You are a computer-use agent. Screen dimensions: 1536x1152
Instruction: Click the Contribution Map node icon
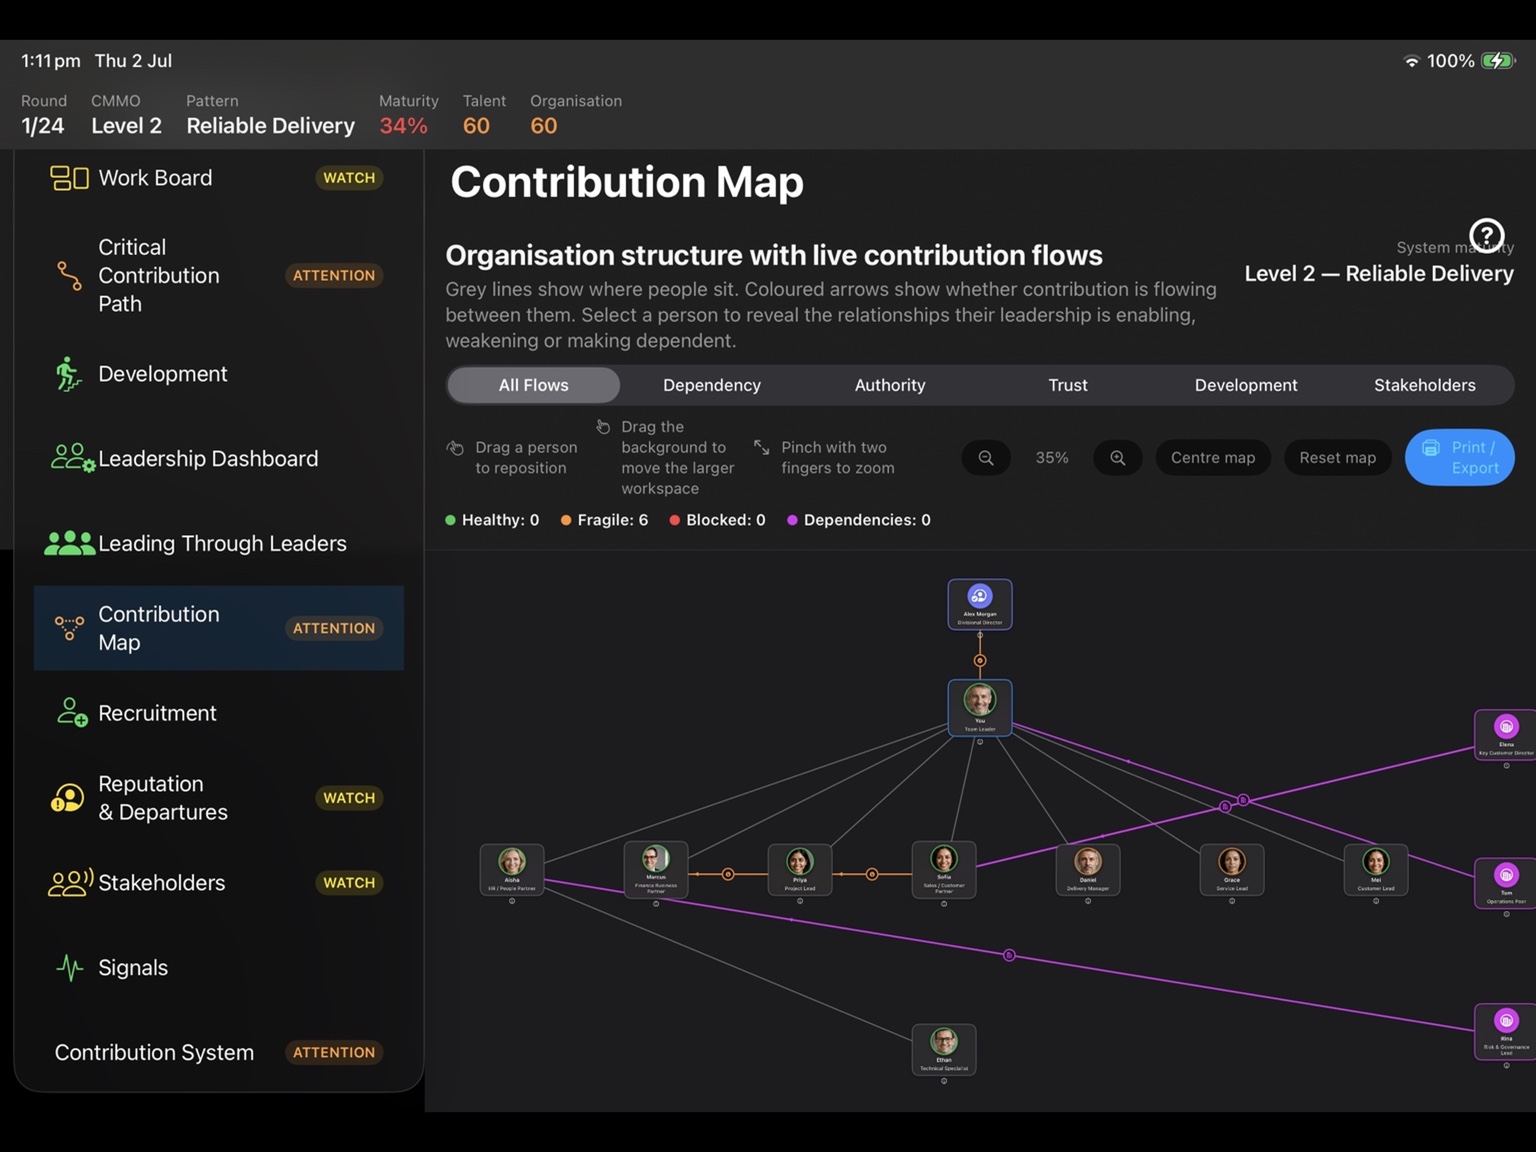(69, 628)
